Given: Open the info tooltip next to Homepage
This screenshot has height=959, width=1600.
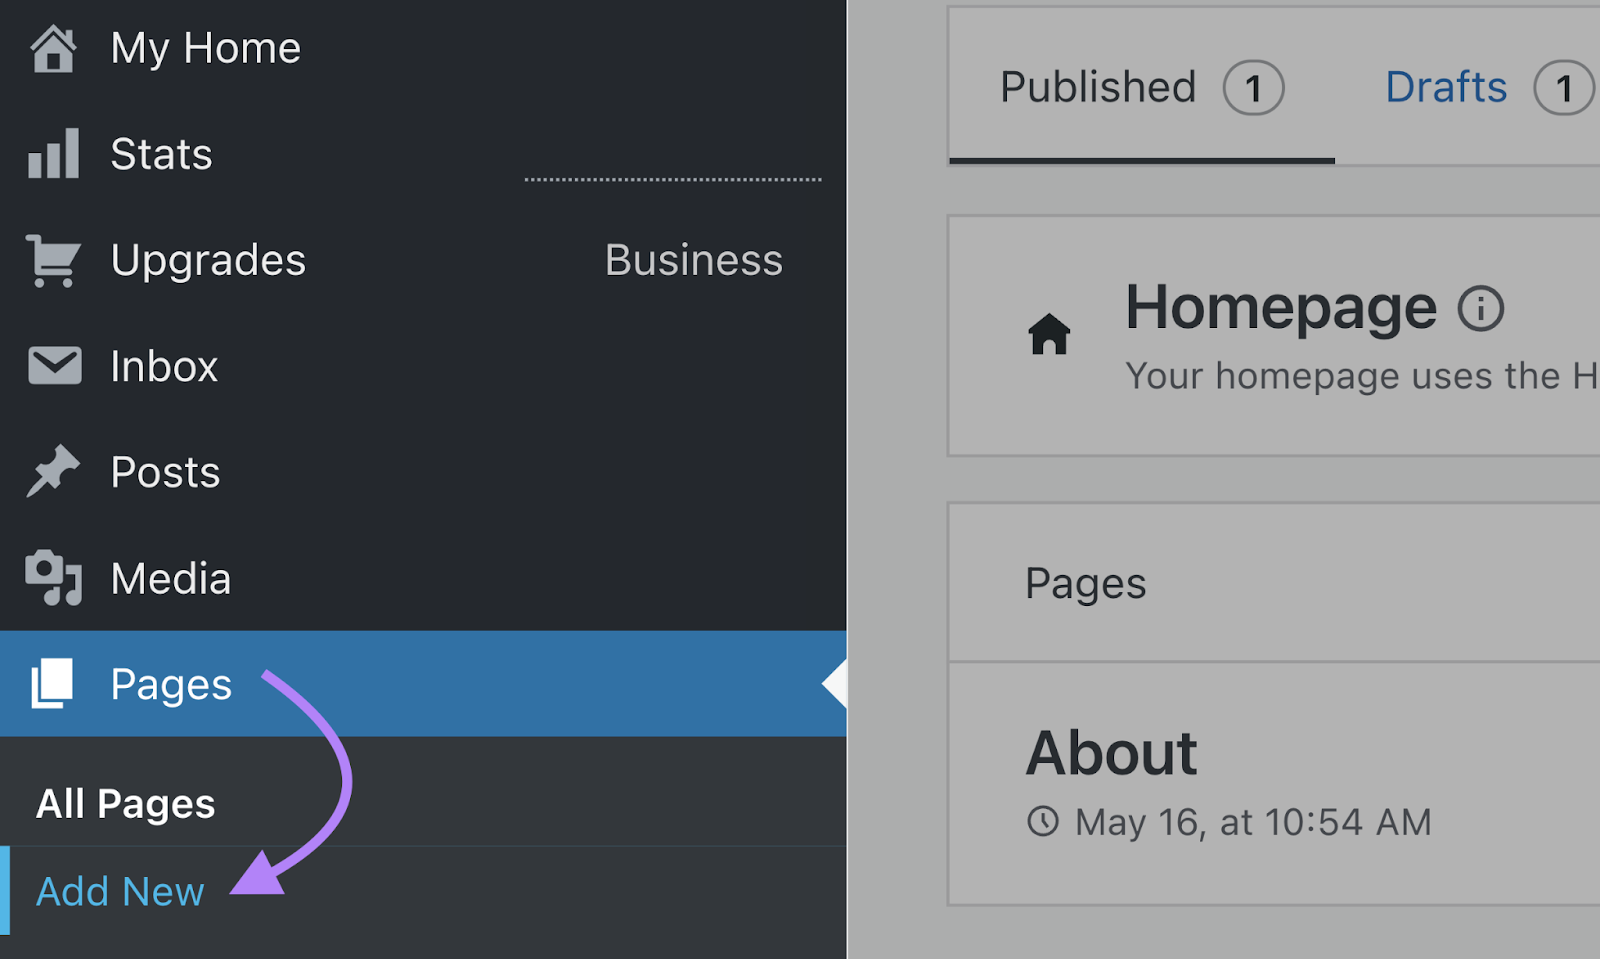Looking at the screenshot, I should point(1481,308).
